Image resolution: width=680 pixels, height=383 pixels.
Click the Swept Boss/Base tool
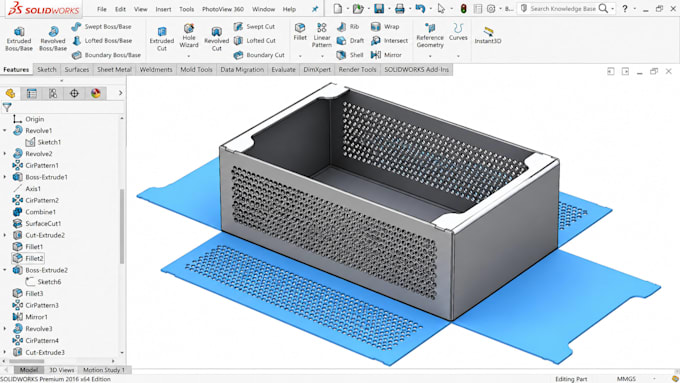pyautogui.click(x=101, y=26)
